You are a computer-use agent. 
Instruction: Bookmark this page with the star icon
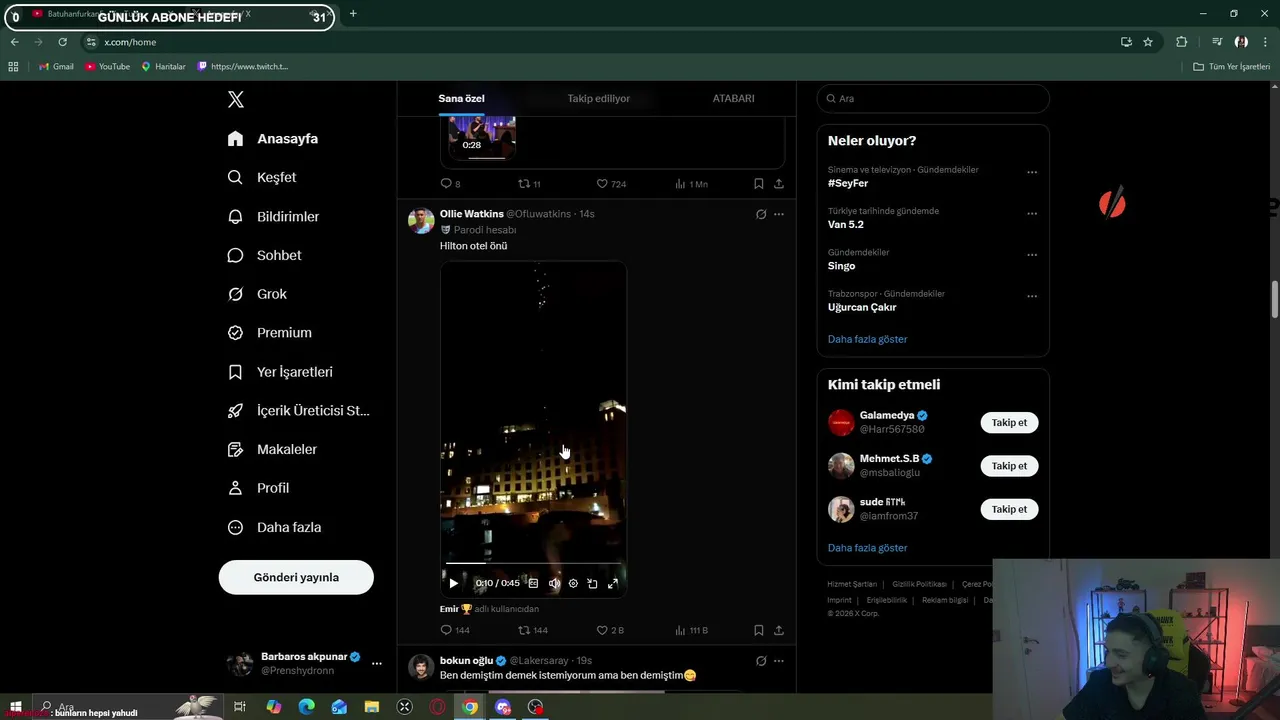1148,42
